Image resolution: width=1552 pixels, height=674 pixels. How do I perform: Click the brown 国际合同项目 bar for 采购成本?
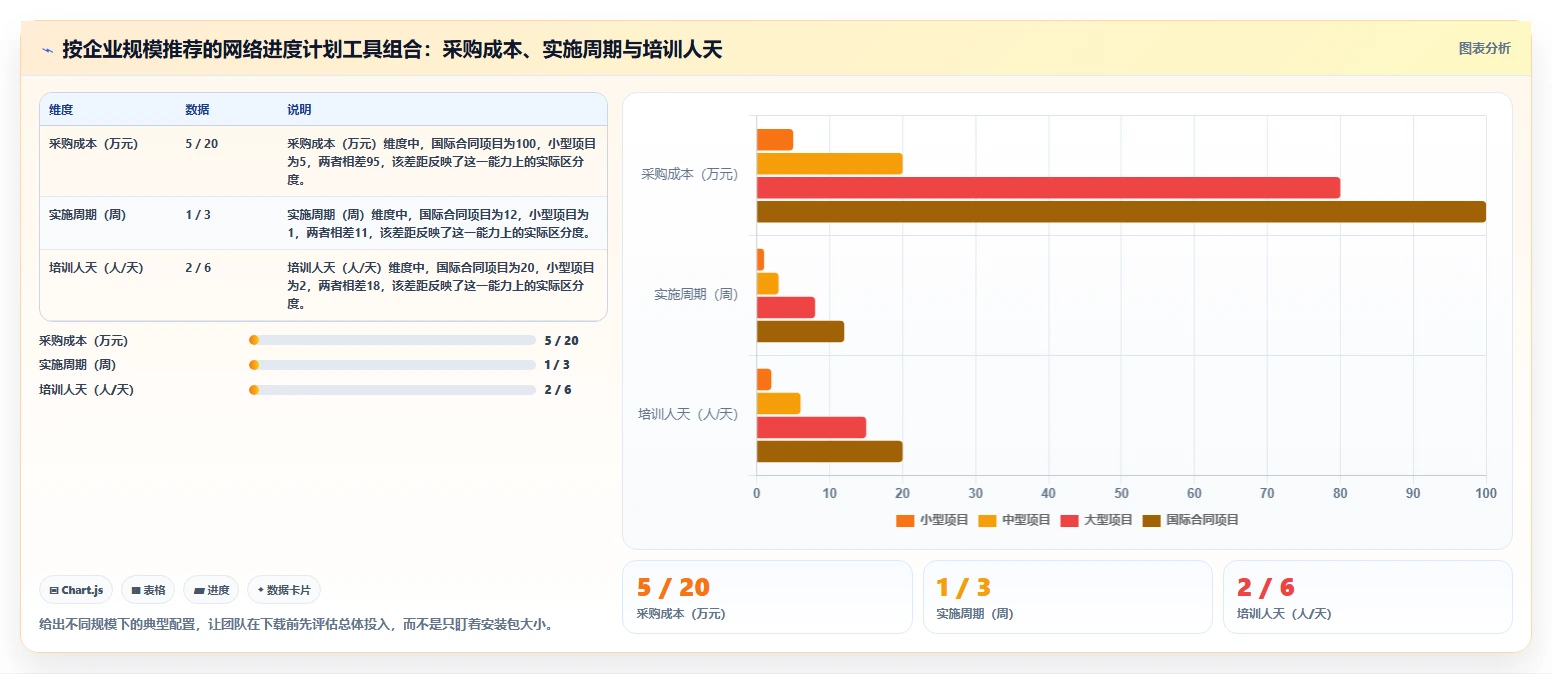click(1121, 212)
